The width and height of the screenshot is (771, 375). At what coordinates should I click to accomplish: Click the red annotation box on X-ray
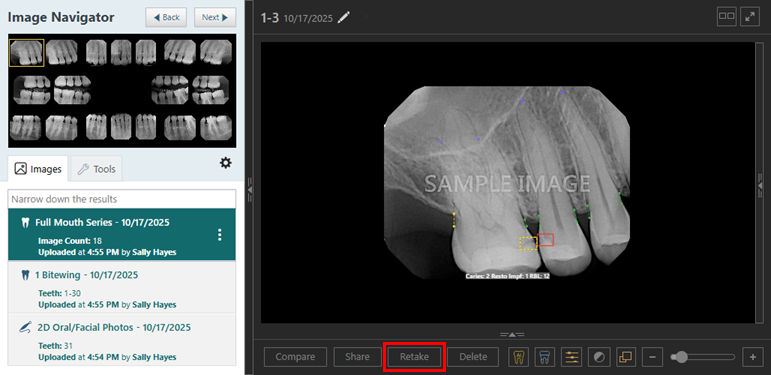click(x=545, y=240)
